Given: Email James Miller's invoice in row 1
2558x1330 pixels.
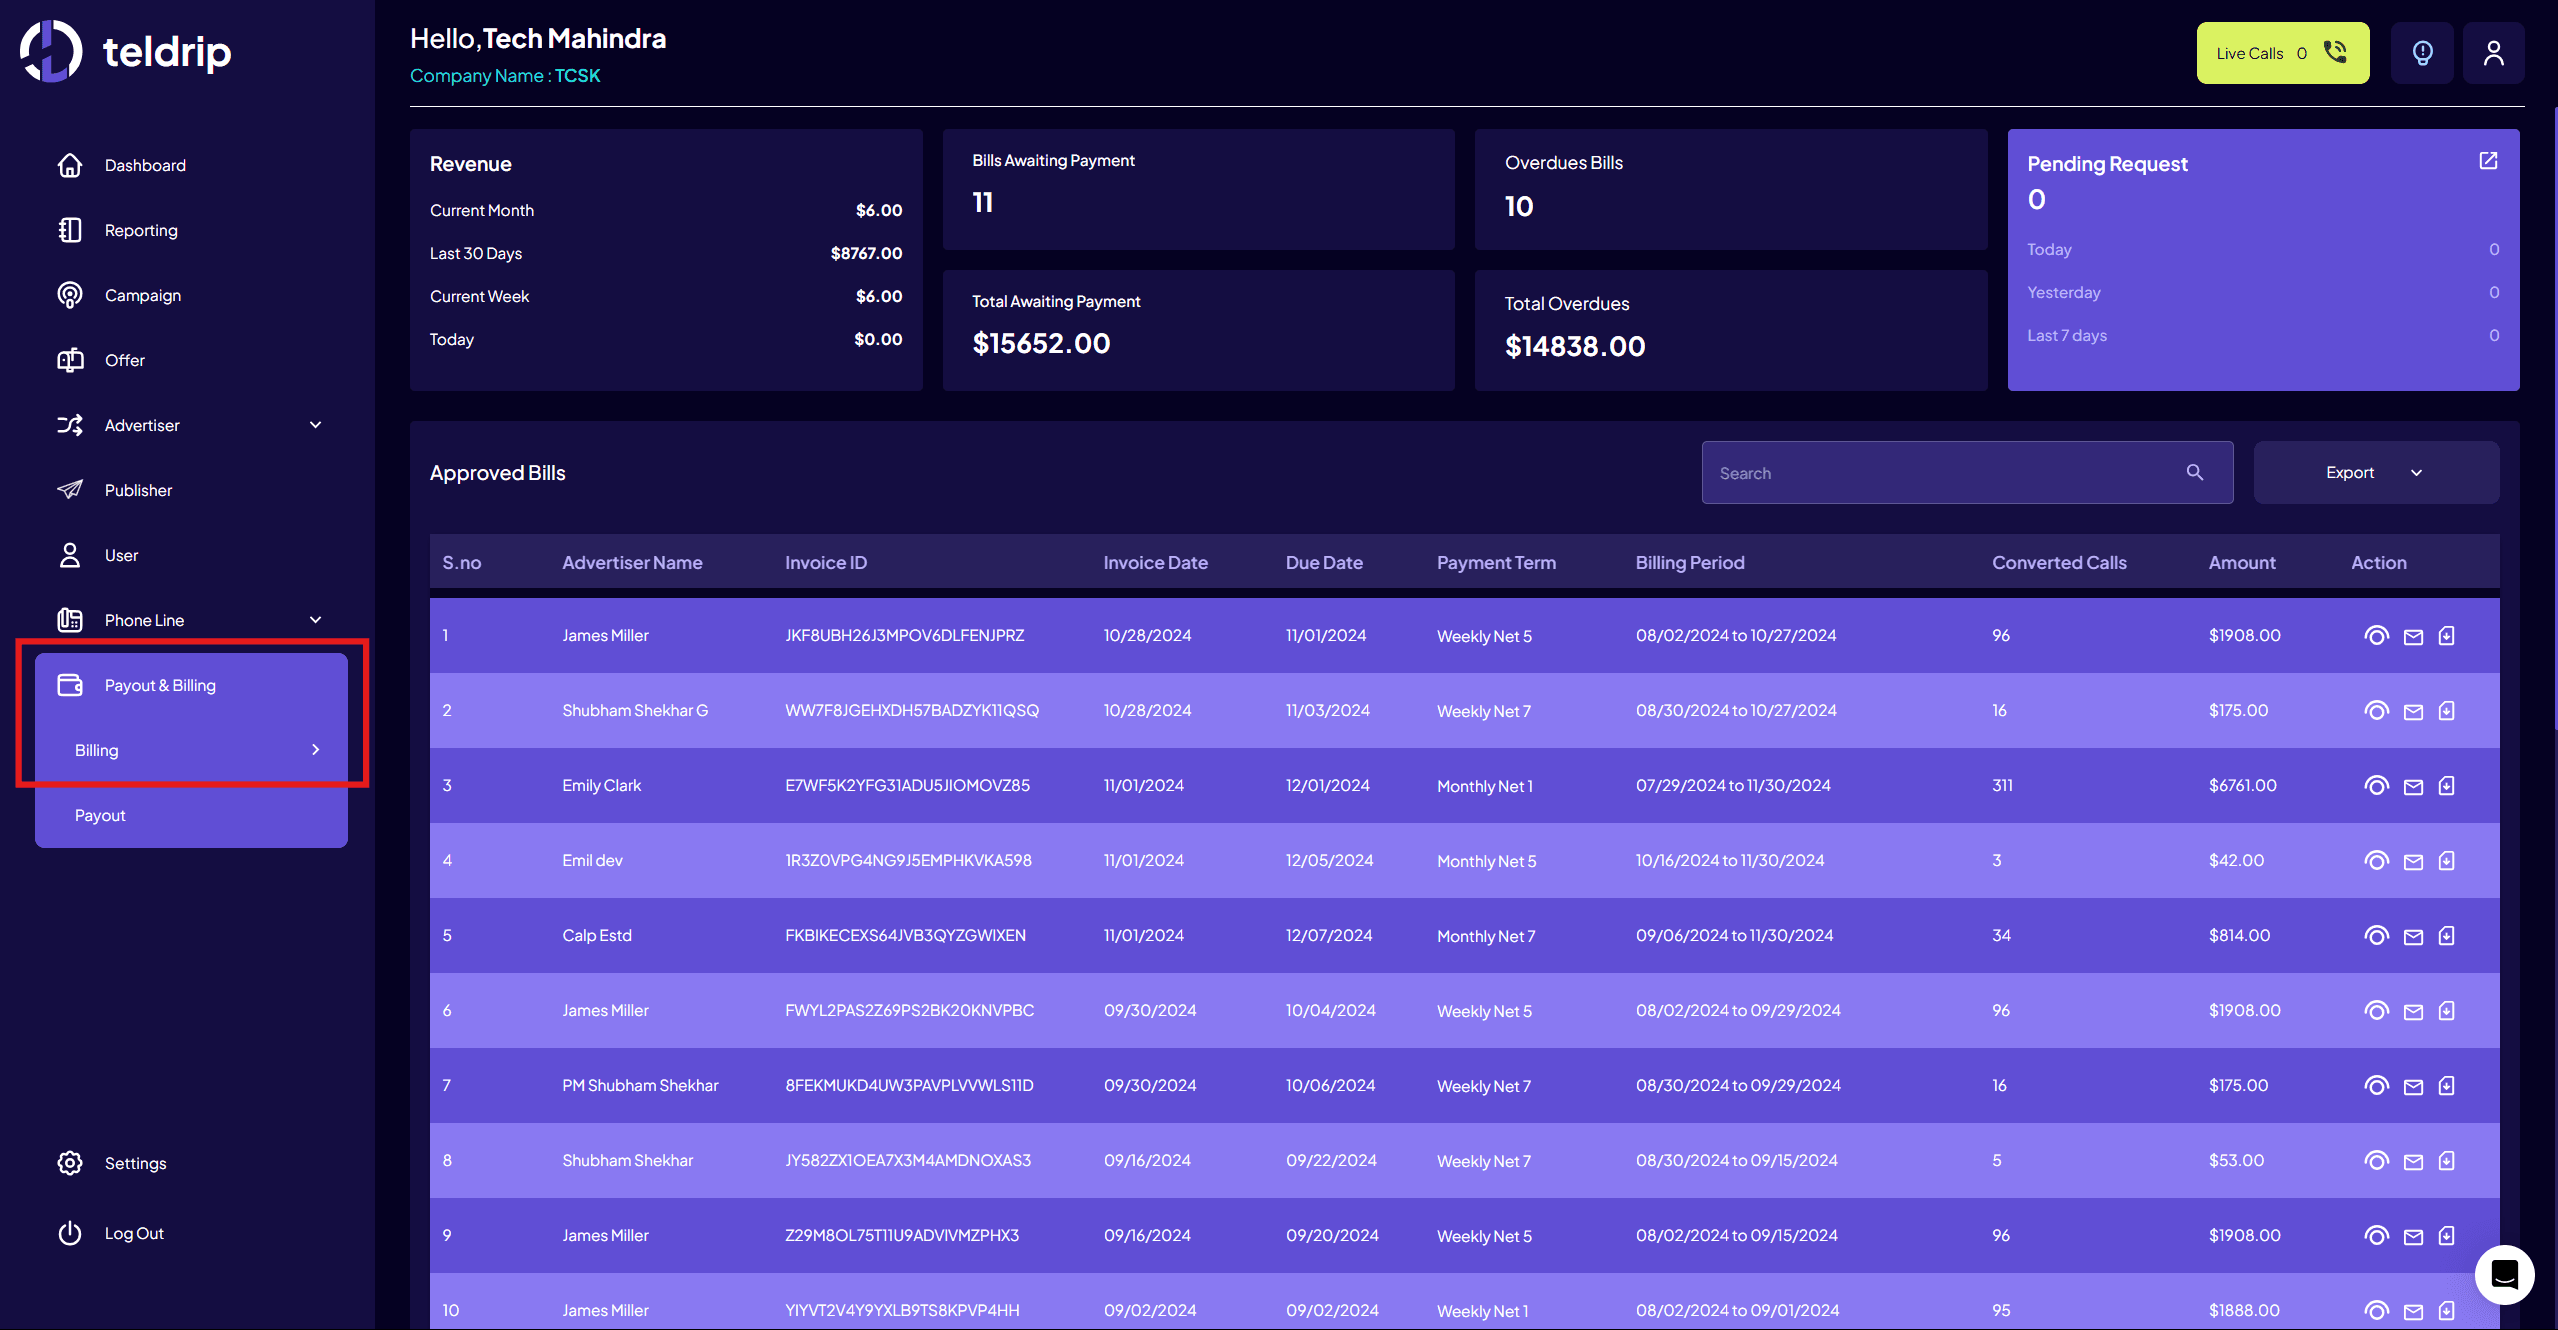Looking at the screenshot, I should tap(2413, 636).
